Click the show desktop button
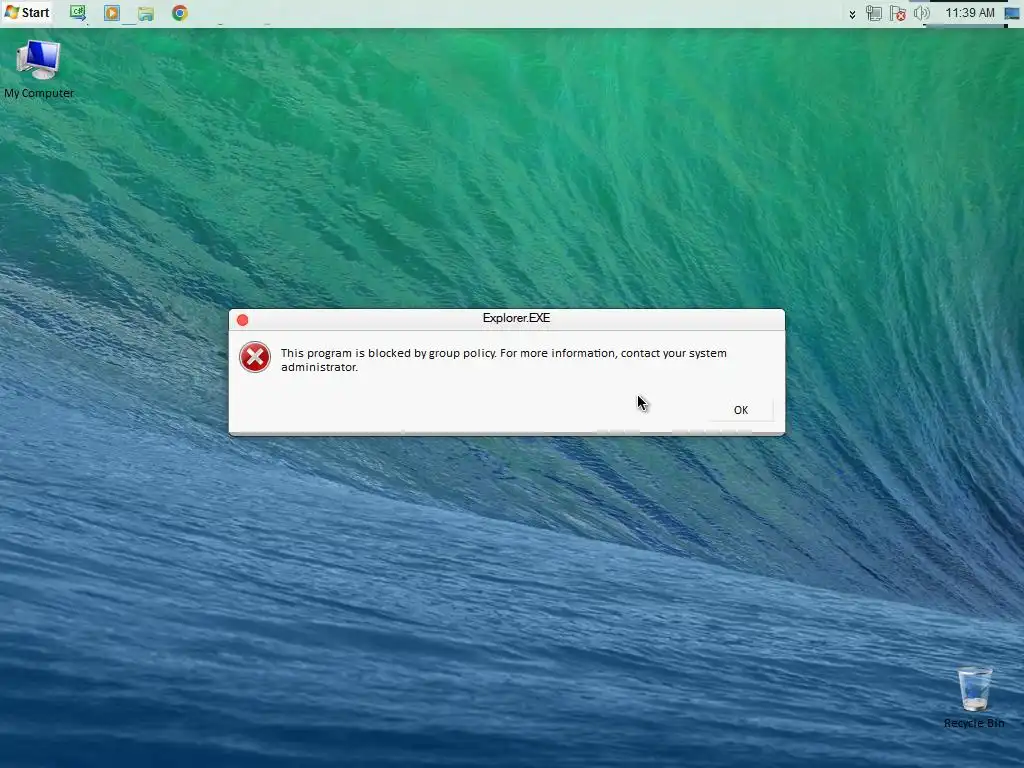The width and height of the screenshot is (1024, 768). [1012, 13]
